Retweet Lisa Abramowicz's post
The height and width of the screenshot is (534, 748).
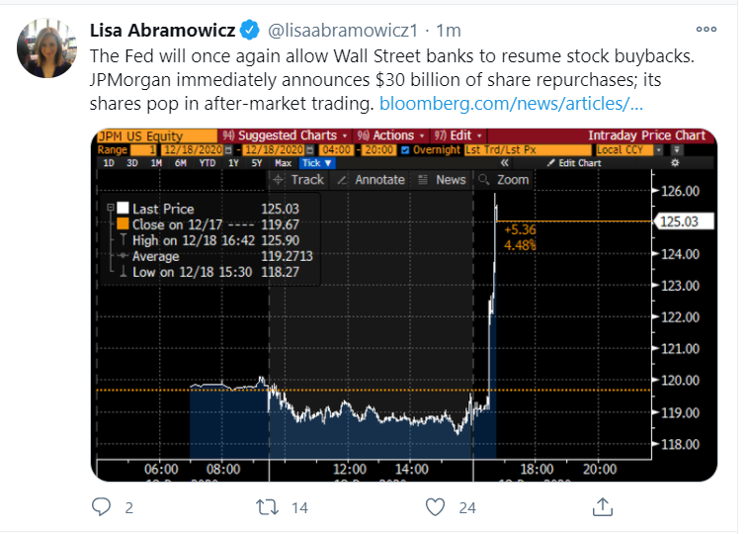click(266, 508)
